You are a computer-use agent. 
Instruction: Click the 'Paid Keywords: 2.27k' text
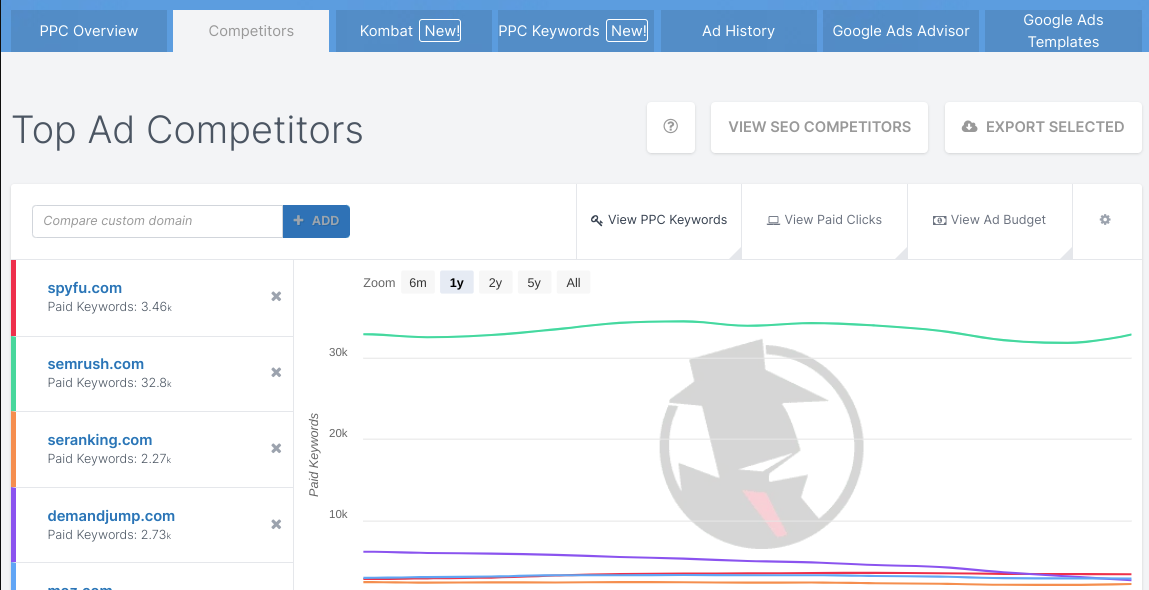click(110, 459)
